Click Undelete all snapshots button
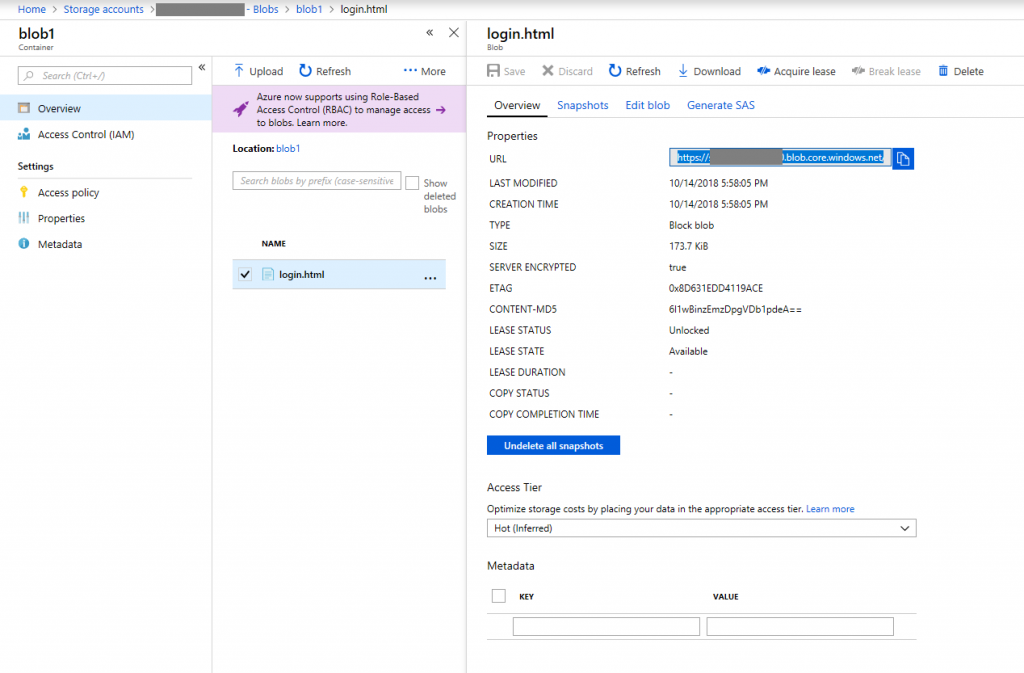1024x673 pixels. pos(553,445)
